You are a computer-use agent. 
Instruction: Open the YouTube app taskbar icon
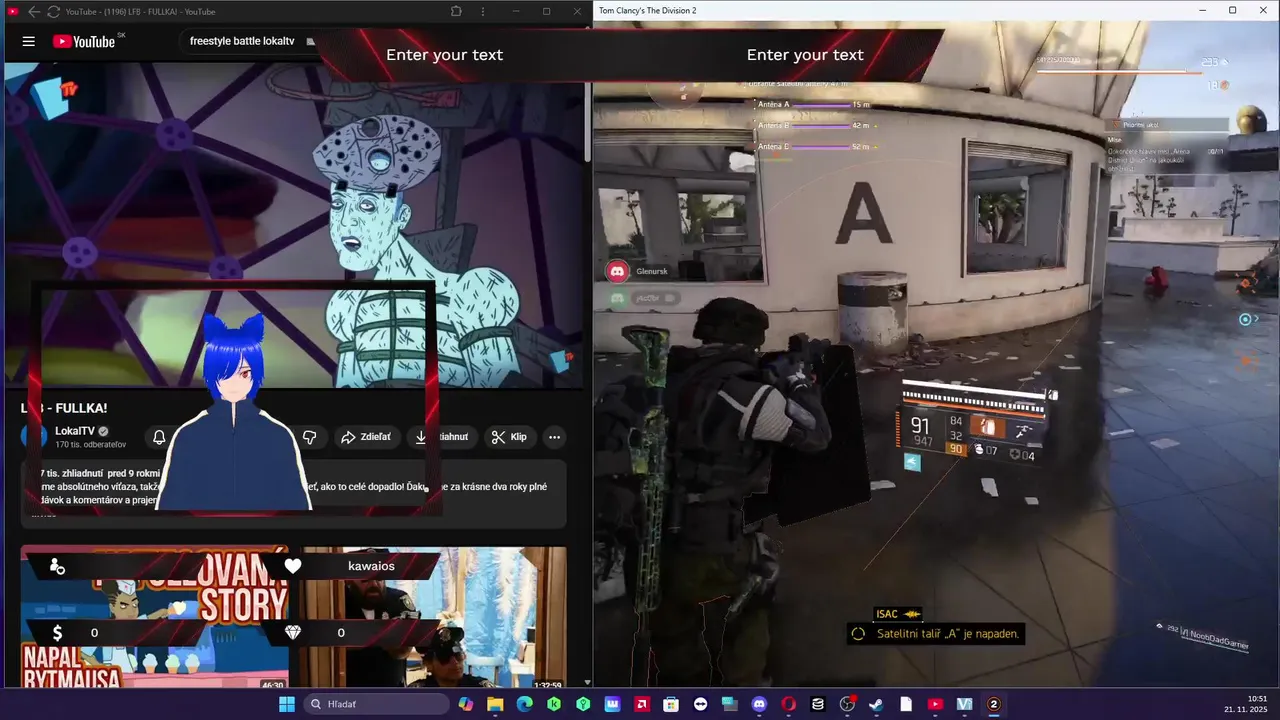935,704
